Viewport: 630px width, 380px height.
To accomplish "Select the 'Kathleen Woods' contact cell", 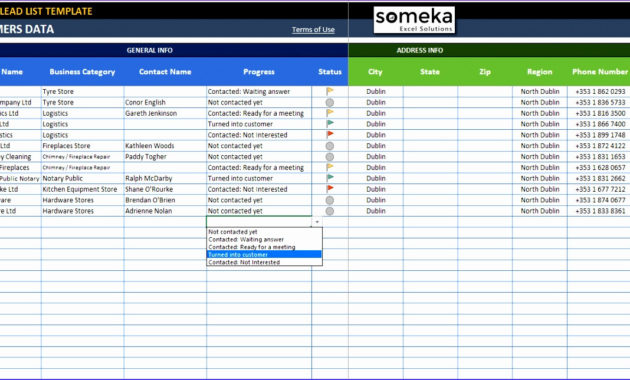I will [165, 146].
